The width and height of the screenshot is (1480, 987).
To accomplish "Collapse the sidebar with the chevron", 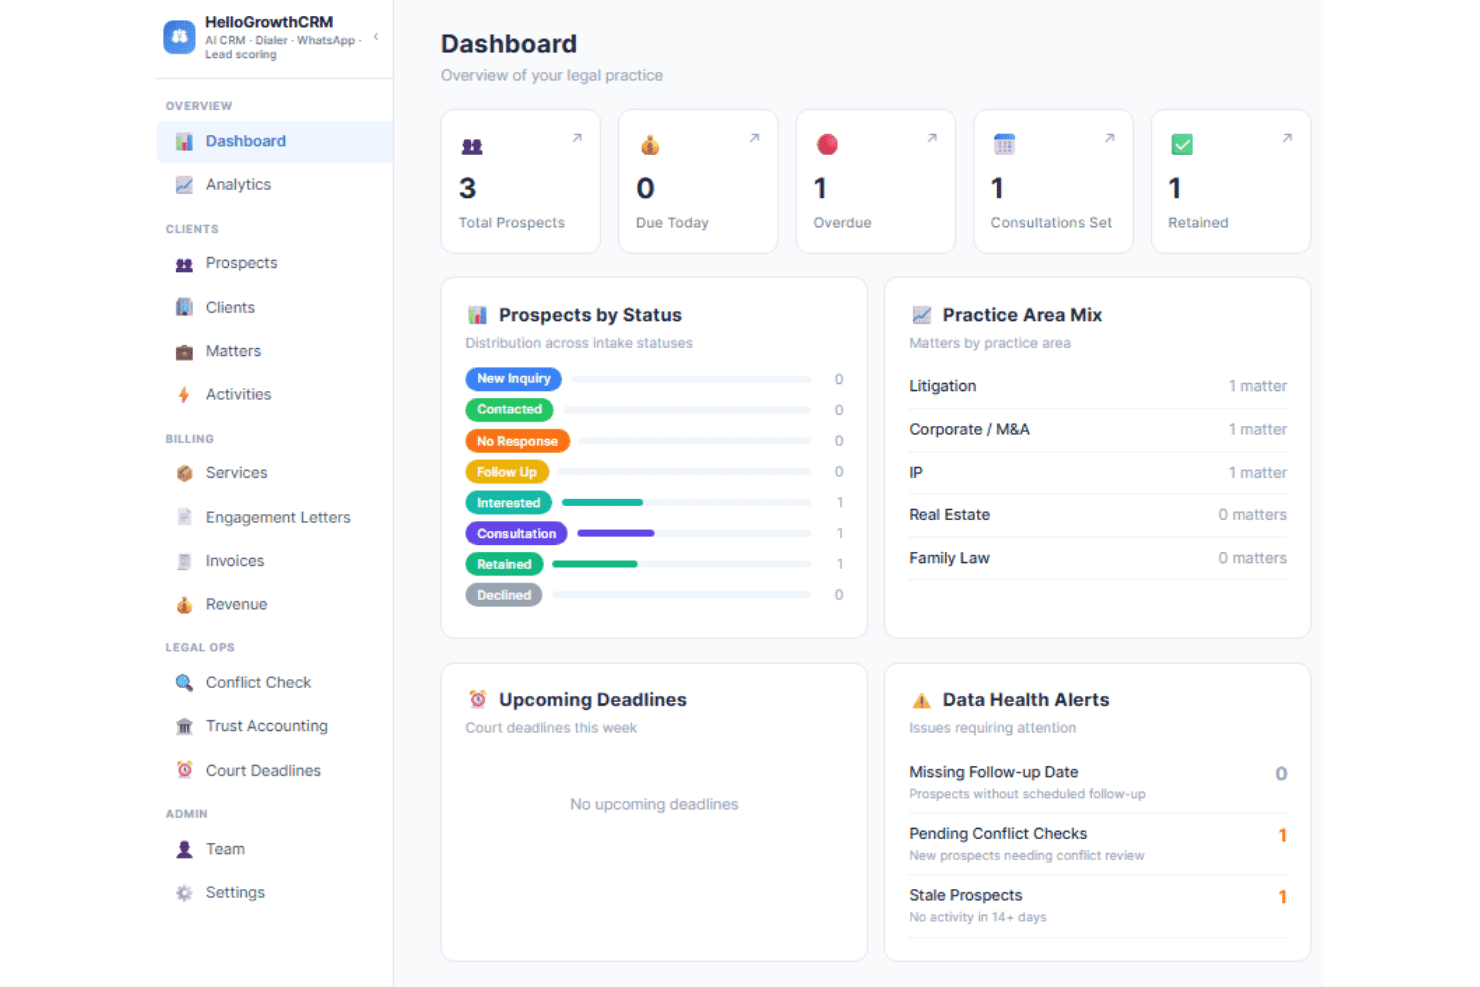I will point(376,37).
